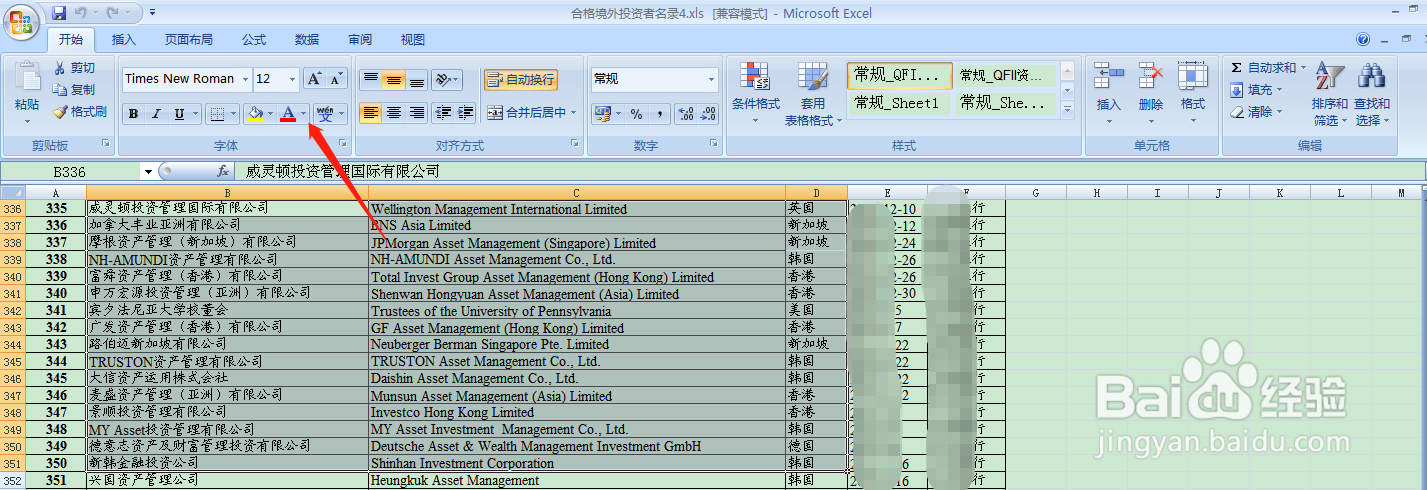The width and height of the screenshot is (1427, 490).
Task: Cut selection with 剪切
Action: [x=74, y=68]
